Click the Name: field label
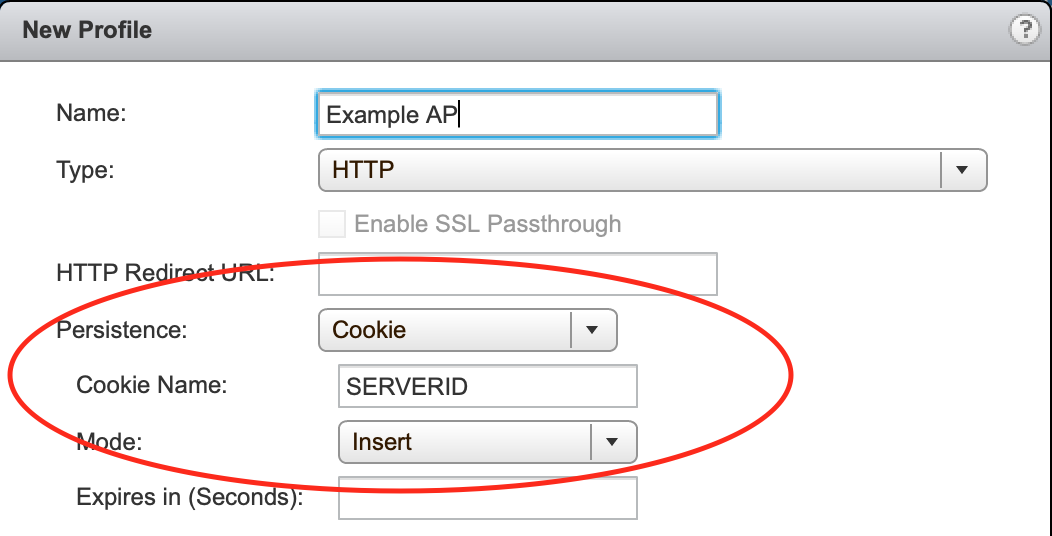 pyautogui.click(x=92, y=113)
